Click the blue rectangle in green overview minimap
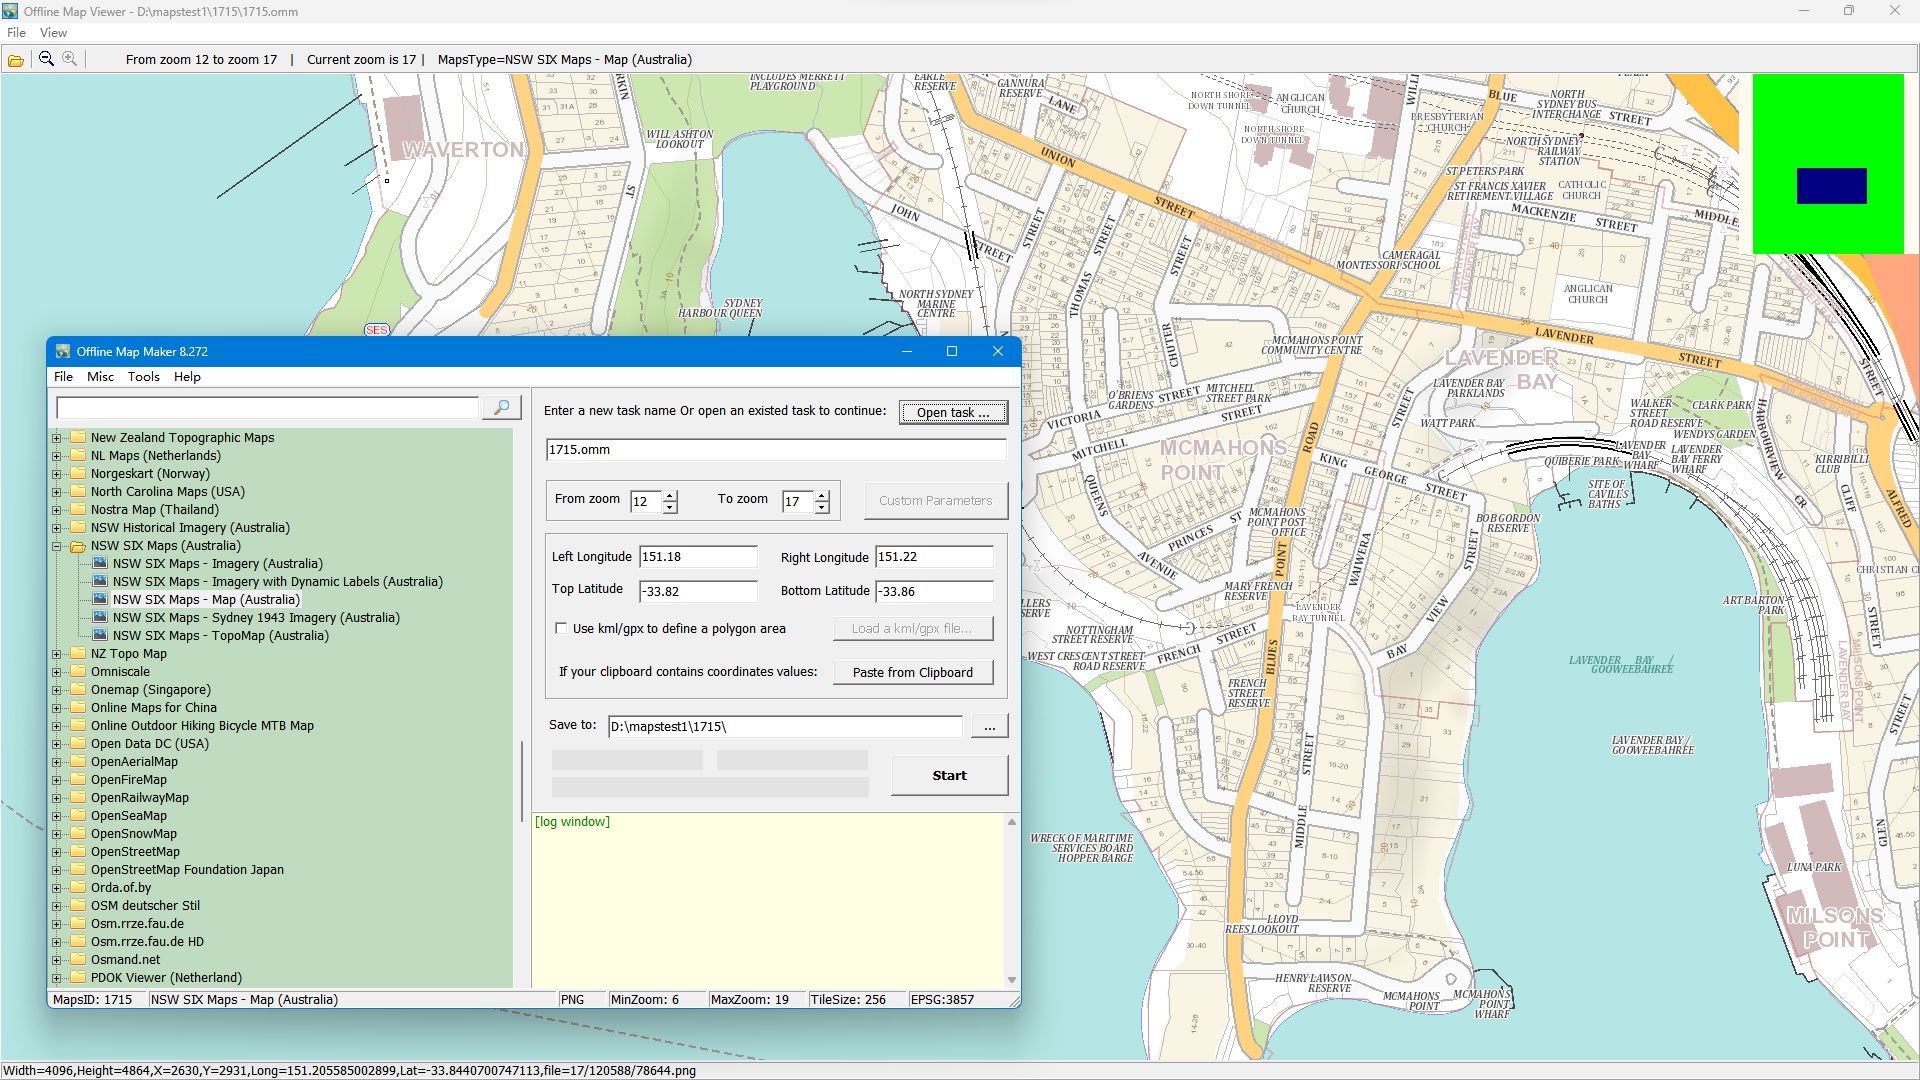This screenshot has height=1080, width=1920. (1831, 186)
